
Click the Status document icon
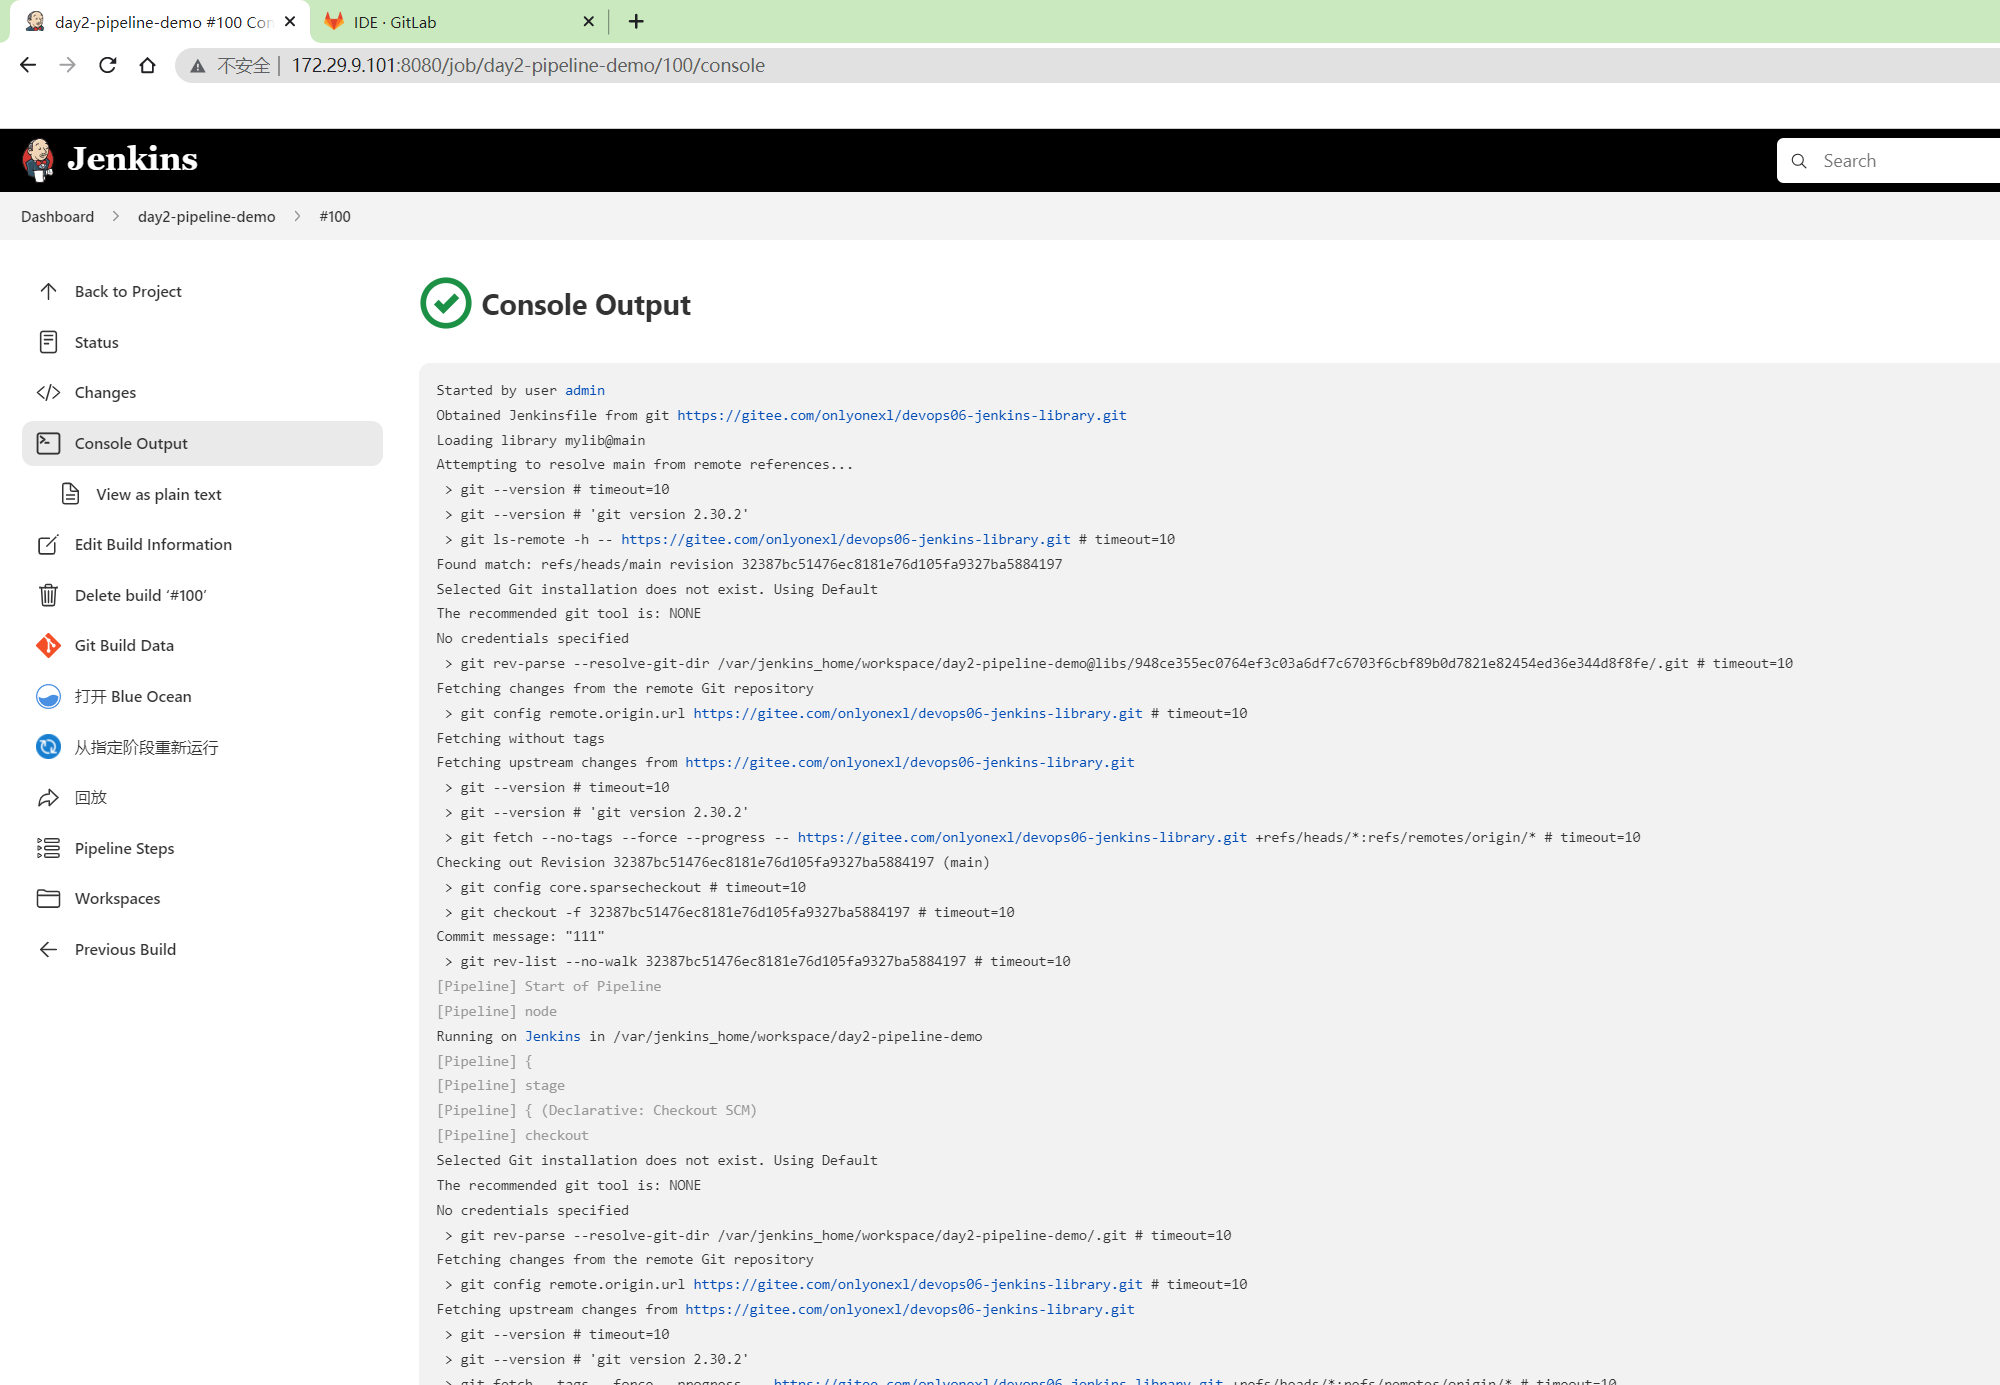[48, 342]
